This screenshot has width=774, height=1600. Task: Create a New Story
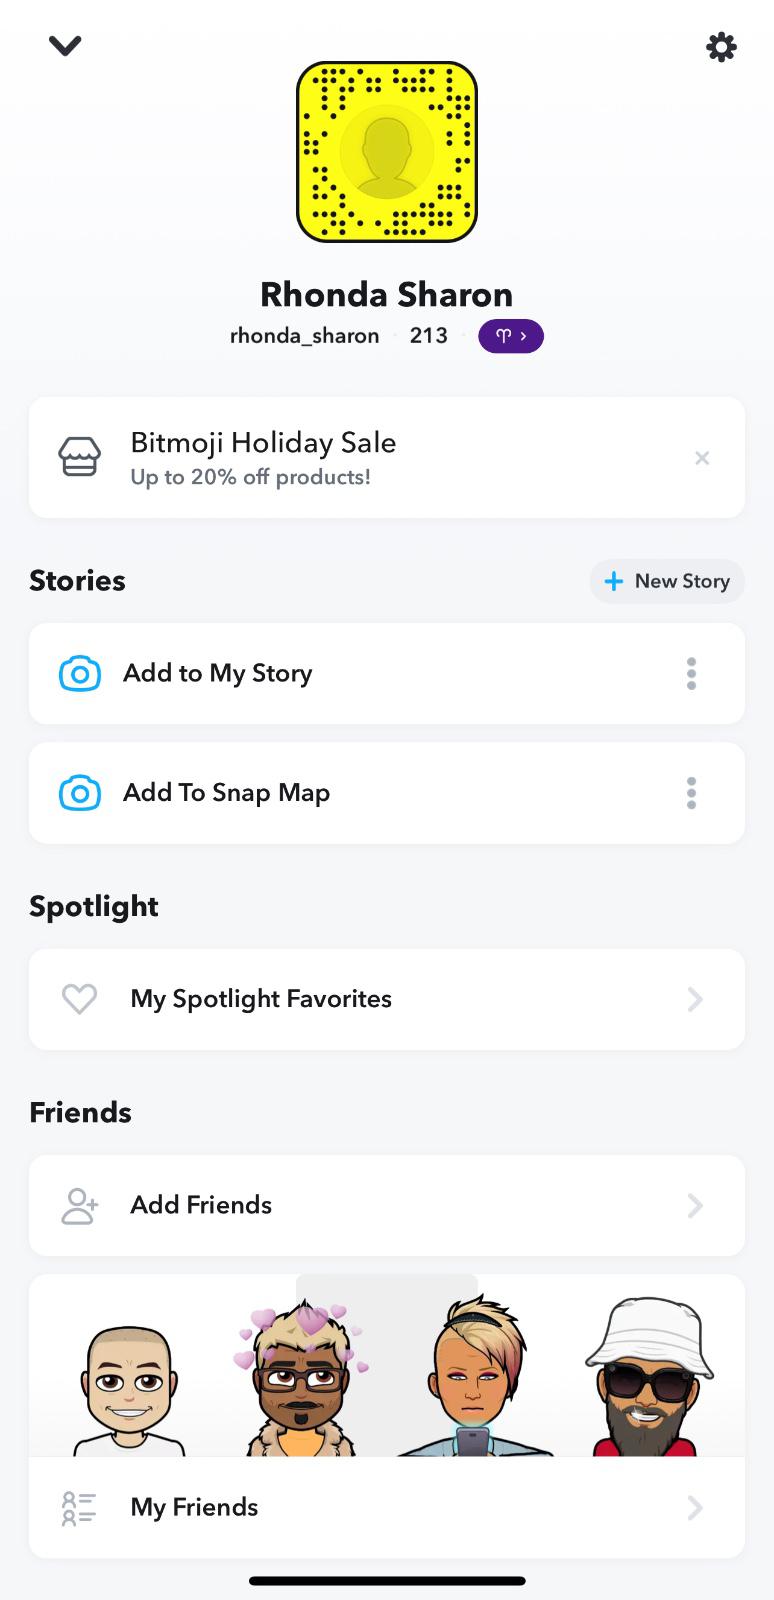[667, 581]
